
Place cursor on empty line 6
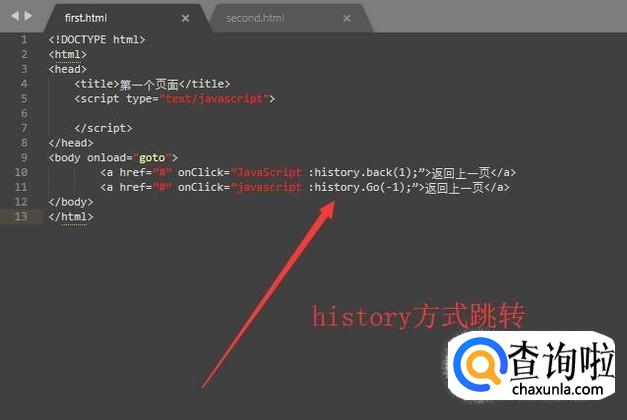tap(160, 113)
